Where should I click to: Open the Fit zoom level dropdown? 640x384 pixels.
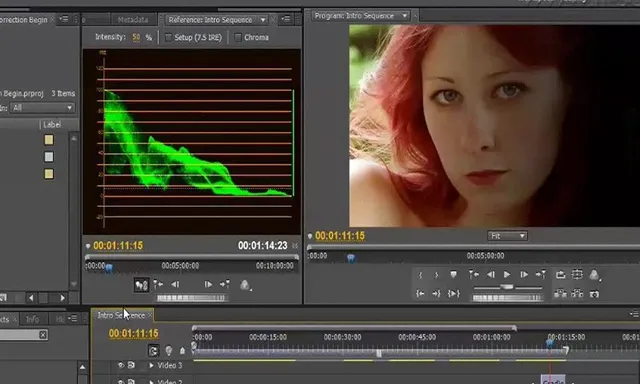pos(507,236)
